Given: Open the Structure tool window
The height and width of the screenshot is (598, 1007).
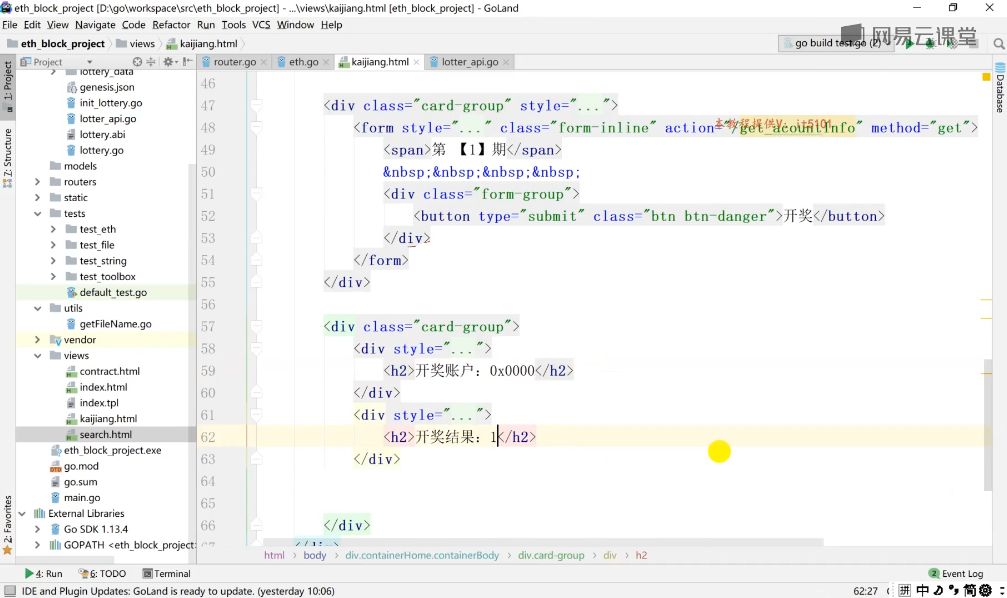Looking at the screenshot, I should tap(8, 157).
